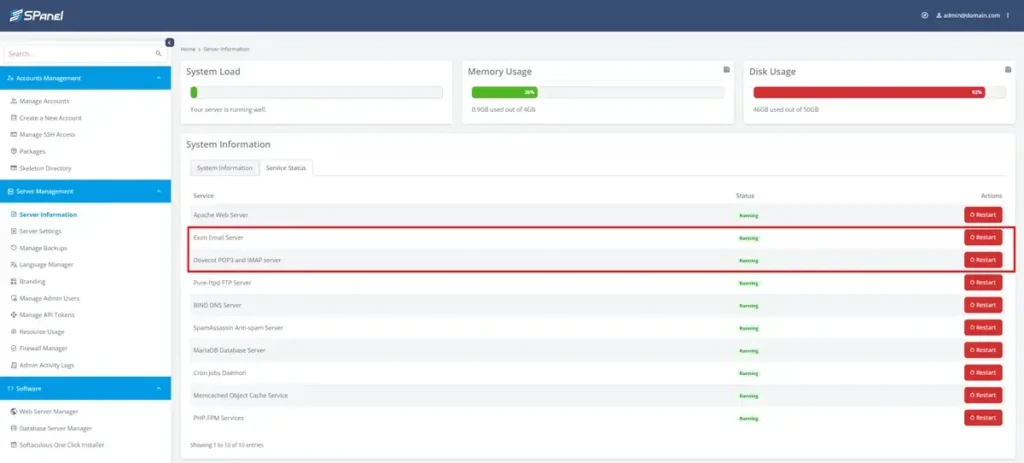Image resolution: width=1024 pixels, height=463 pixels.
Task: Click Running badge for Apache Web Server
Action: coord(748,216)
